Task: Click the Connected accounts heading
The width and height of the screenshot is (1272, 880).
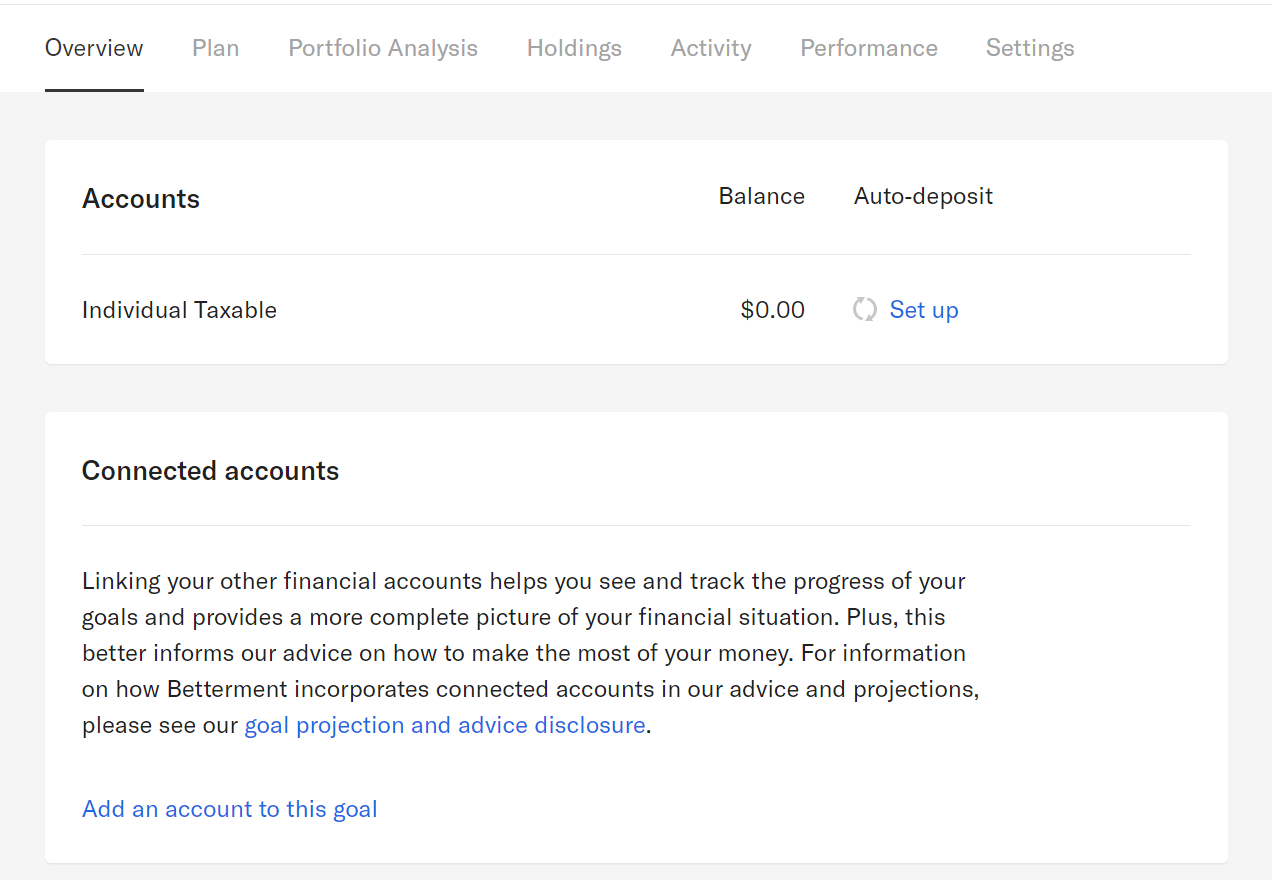Action: [210, 470]
